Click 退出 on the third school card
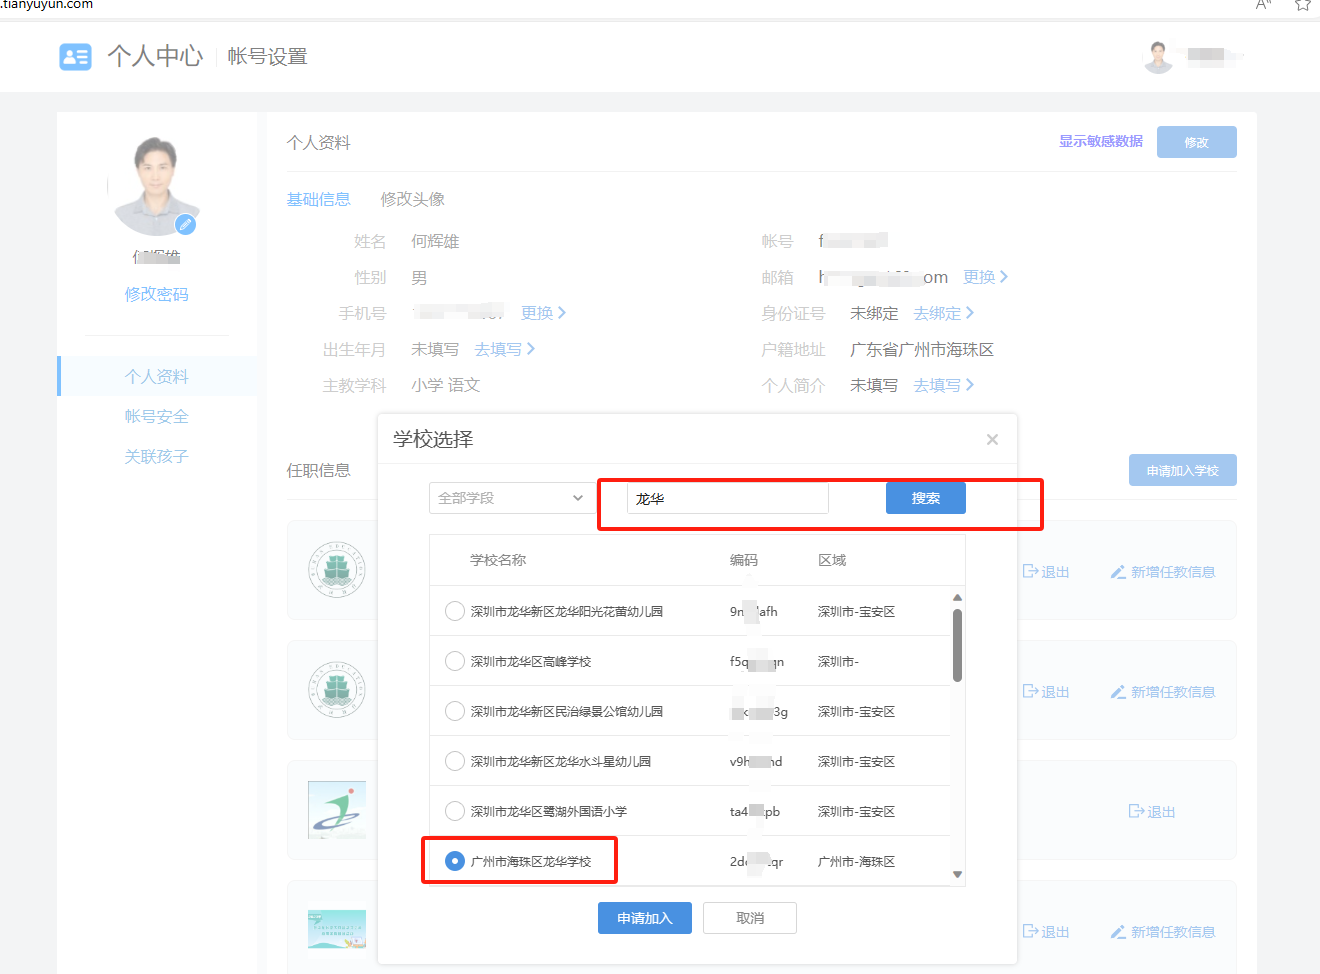Image resolution: width=1320 pixels, height=974 pixels. 1152,812
